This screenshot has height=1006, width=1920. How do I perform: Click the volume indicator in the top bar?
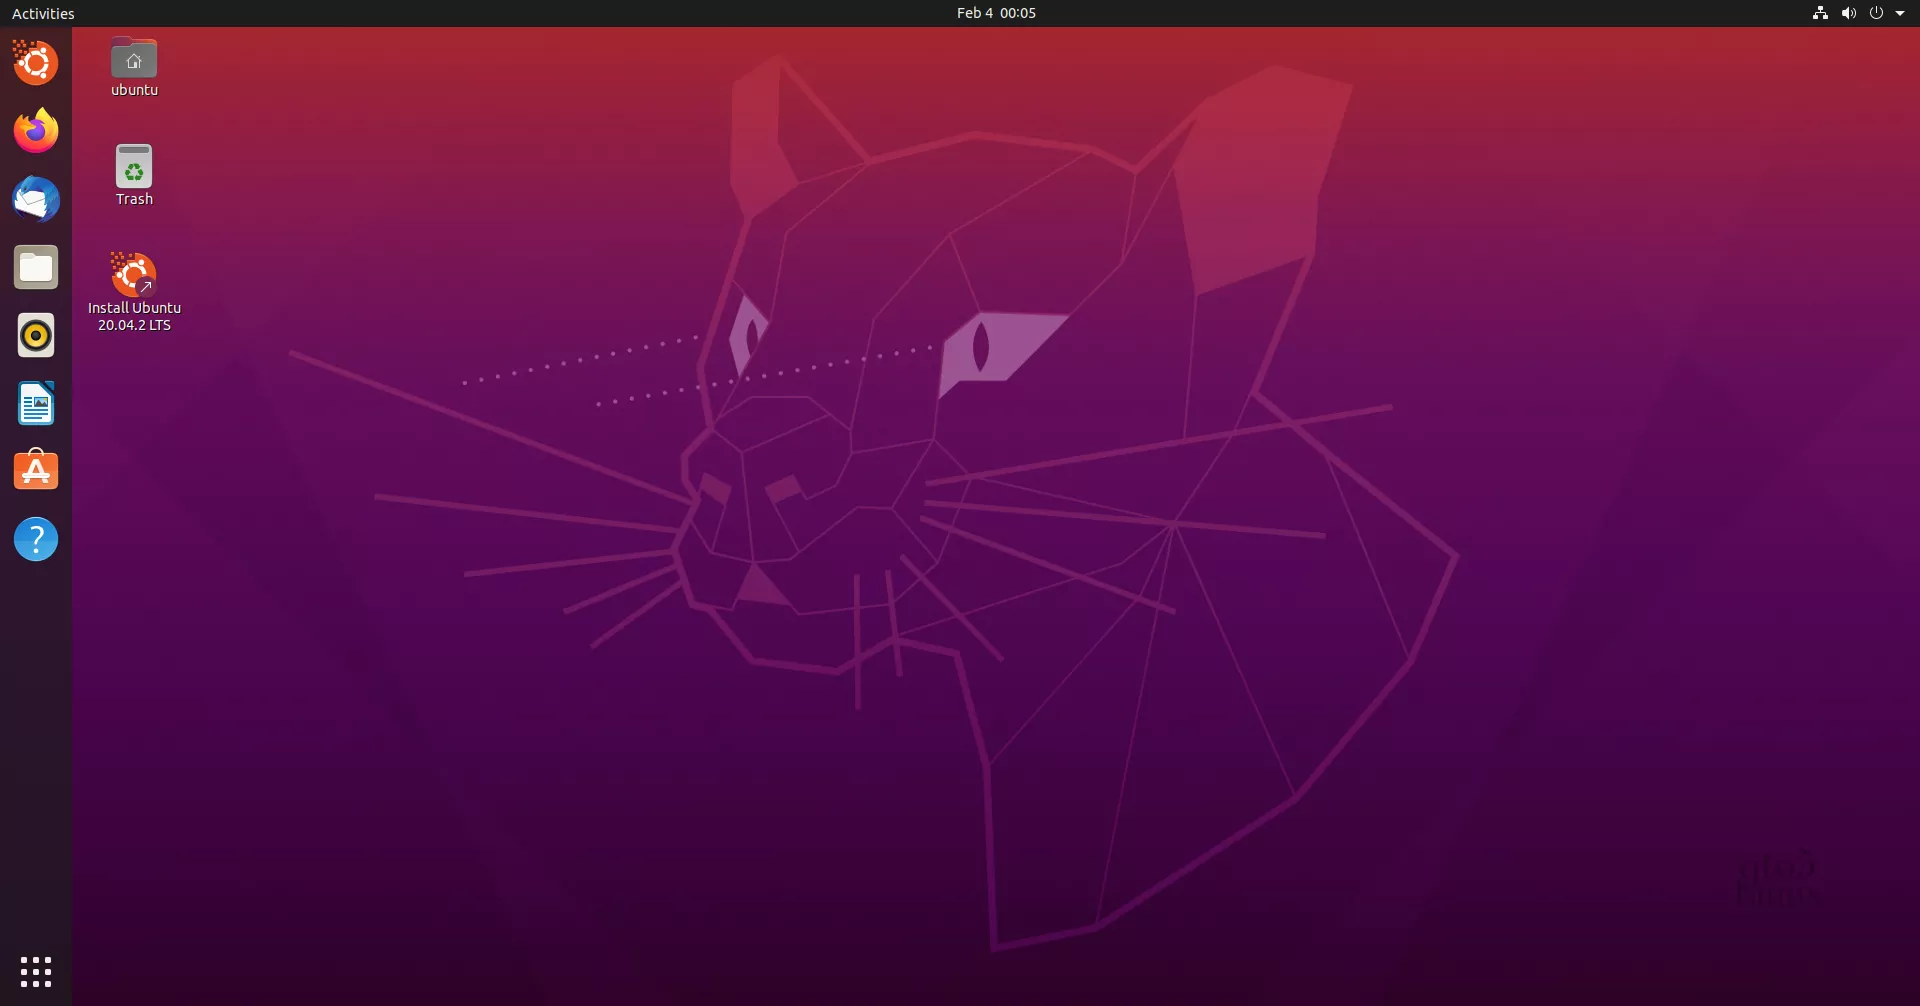click(x=1849, y=13)
